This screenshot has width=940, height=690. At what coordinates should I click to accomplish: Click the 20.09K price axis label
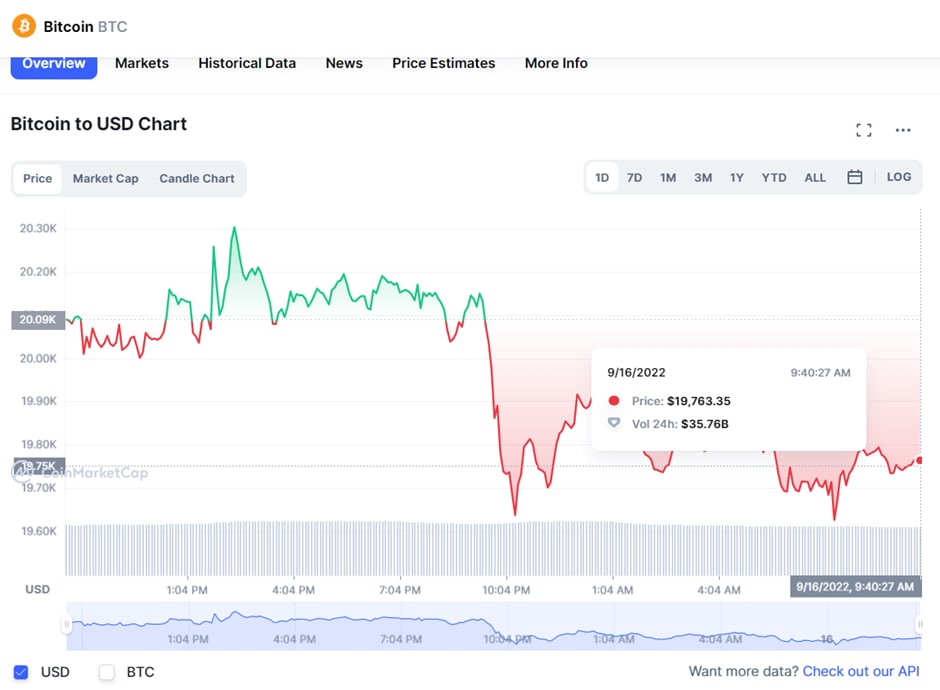click(38, 320)
